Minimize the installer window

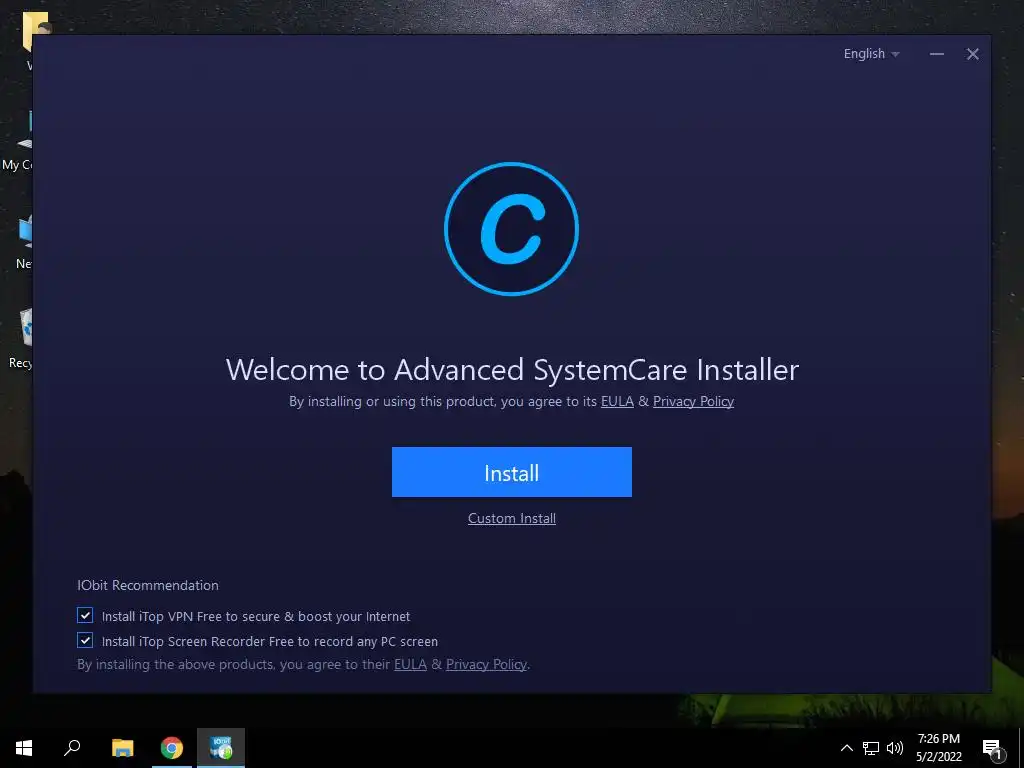coord(936,54)
